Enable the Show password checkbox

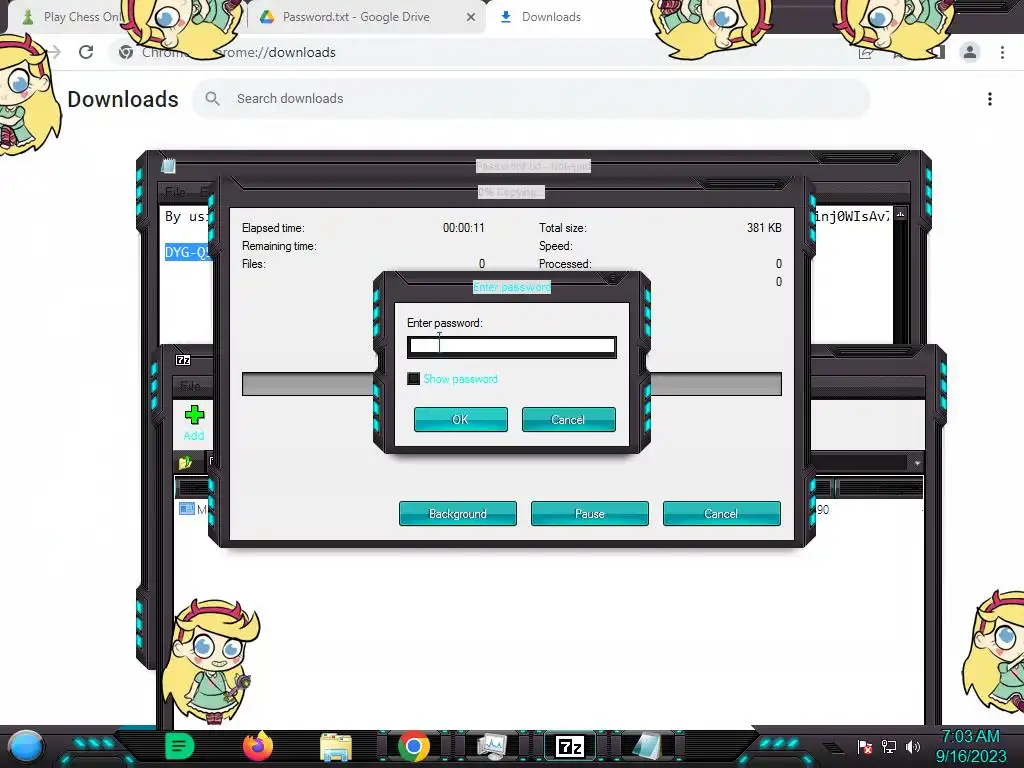413,379
